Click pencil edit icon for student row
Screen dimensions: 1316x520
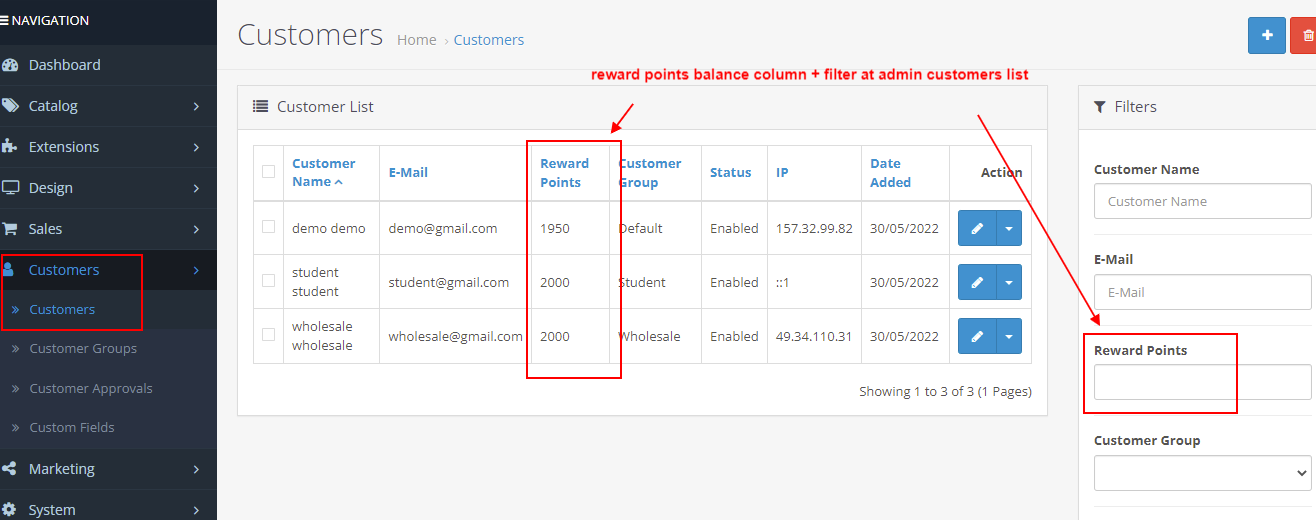(977, 282)
